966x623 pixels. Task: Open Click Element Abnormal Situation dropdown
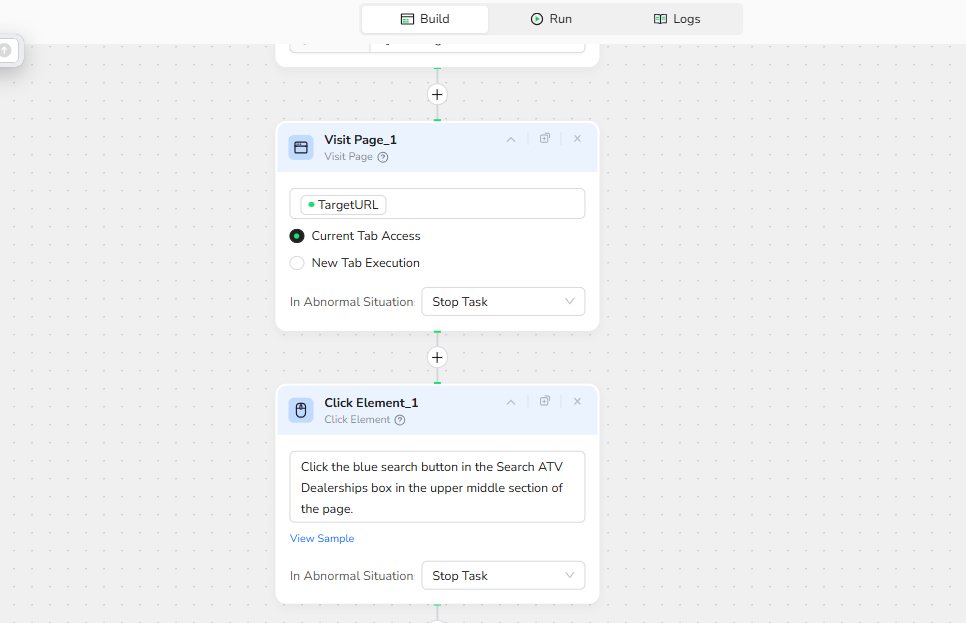pos(503,576)
